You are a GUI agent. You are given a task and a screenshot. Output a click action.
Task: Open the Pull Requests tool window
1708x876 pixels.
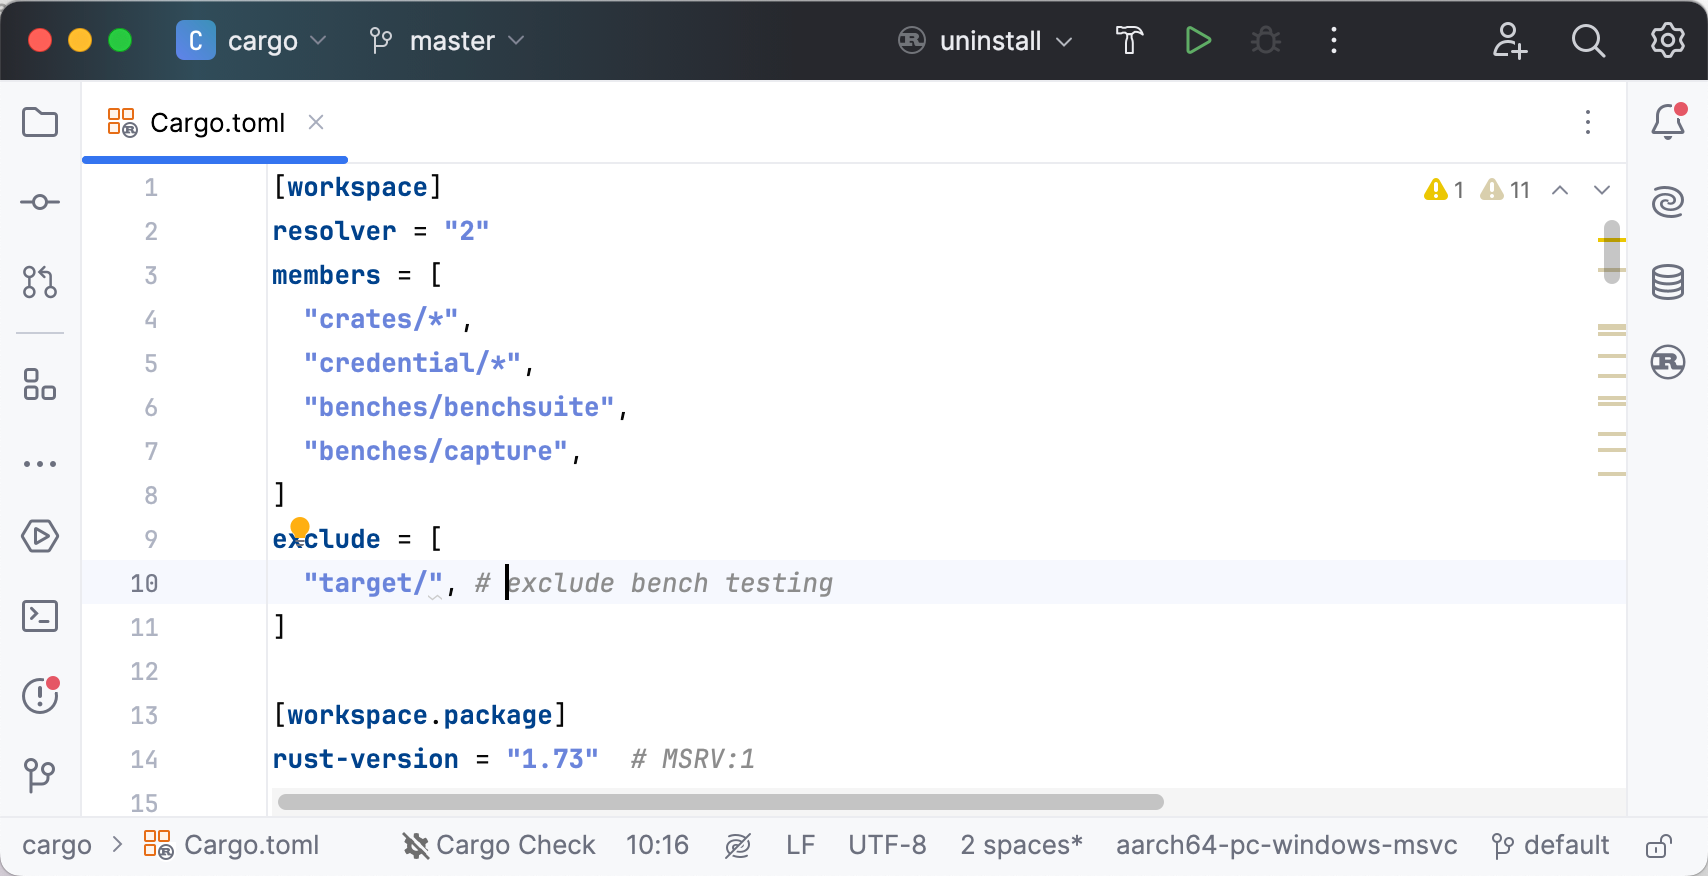point(40,282)
